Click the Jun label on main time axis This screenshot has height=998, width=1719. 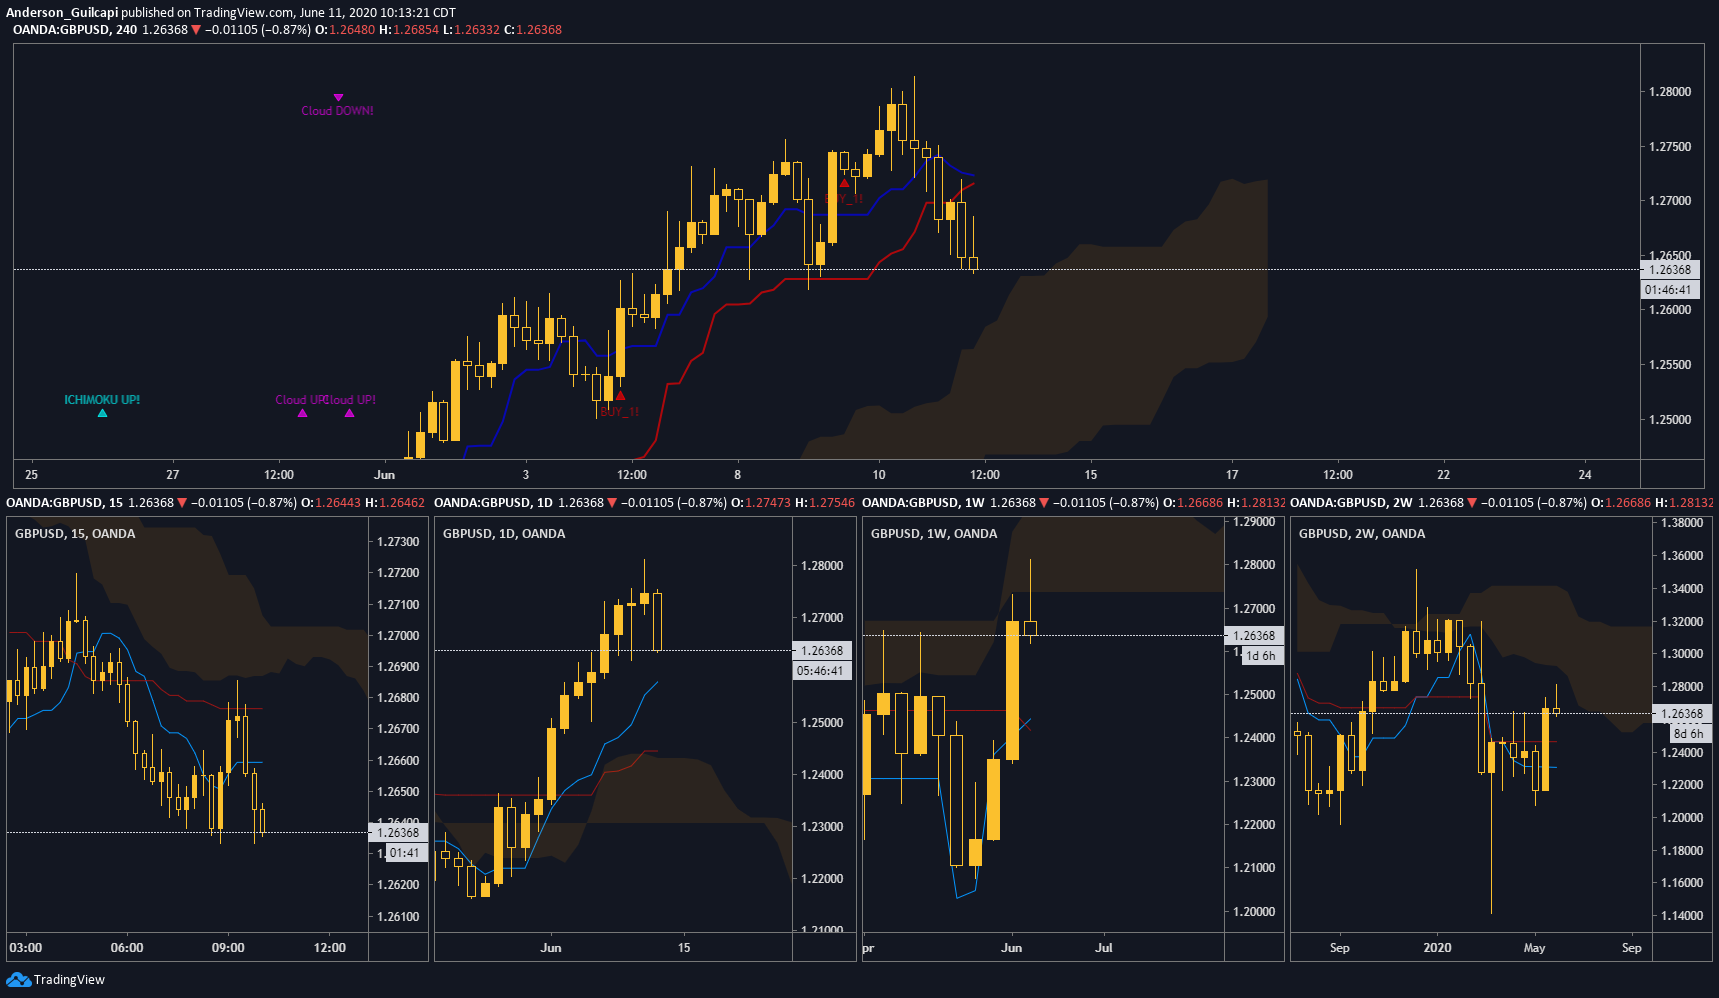(x=384, y=475)
